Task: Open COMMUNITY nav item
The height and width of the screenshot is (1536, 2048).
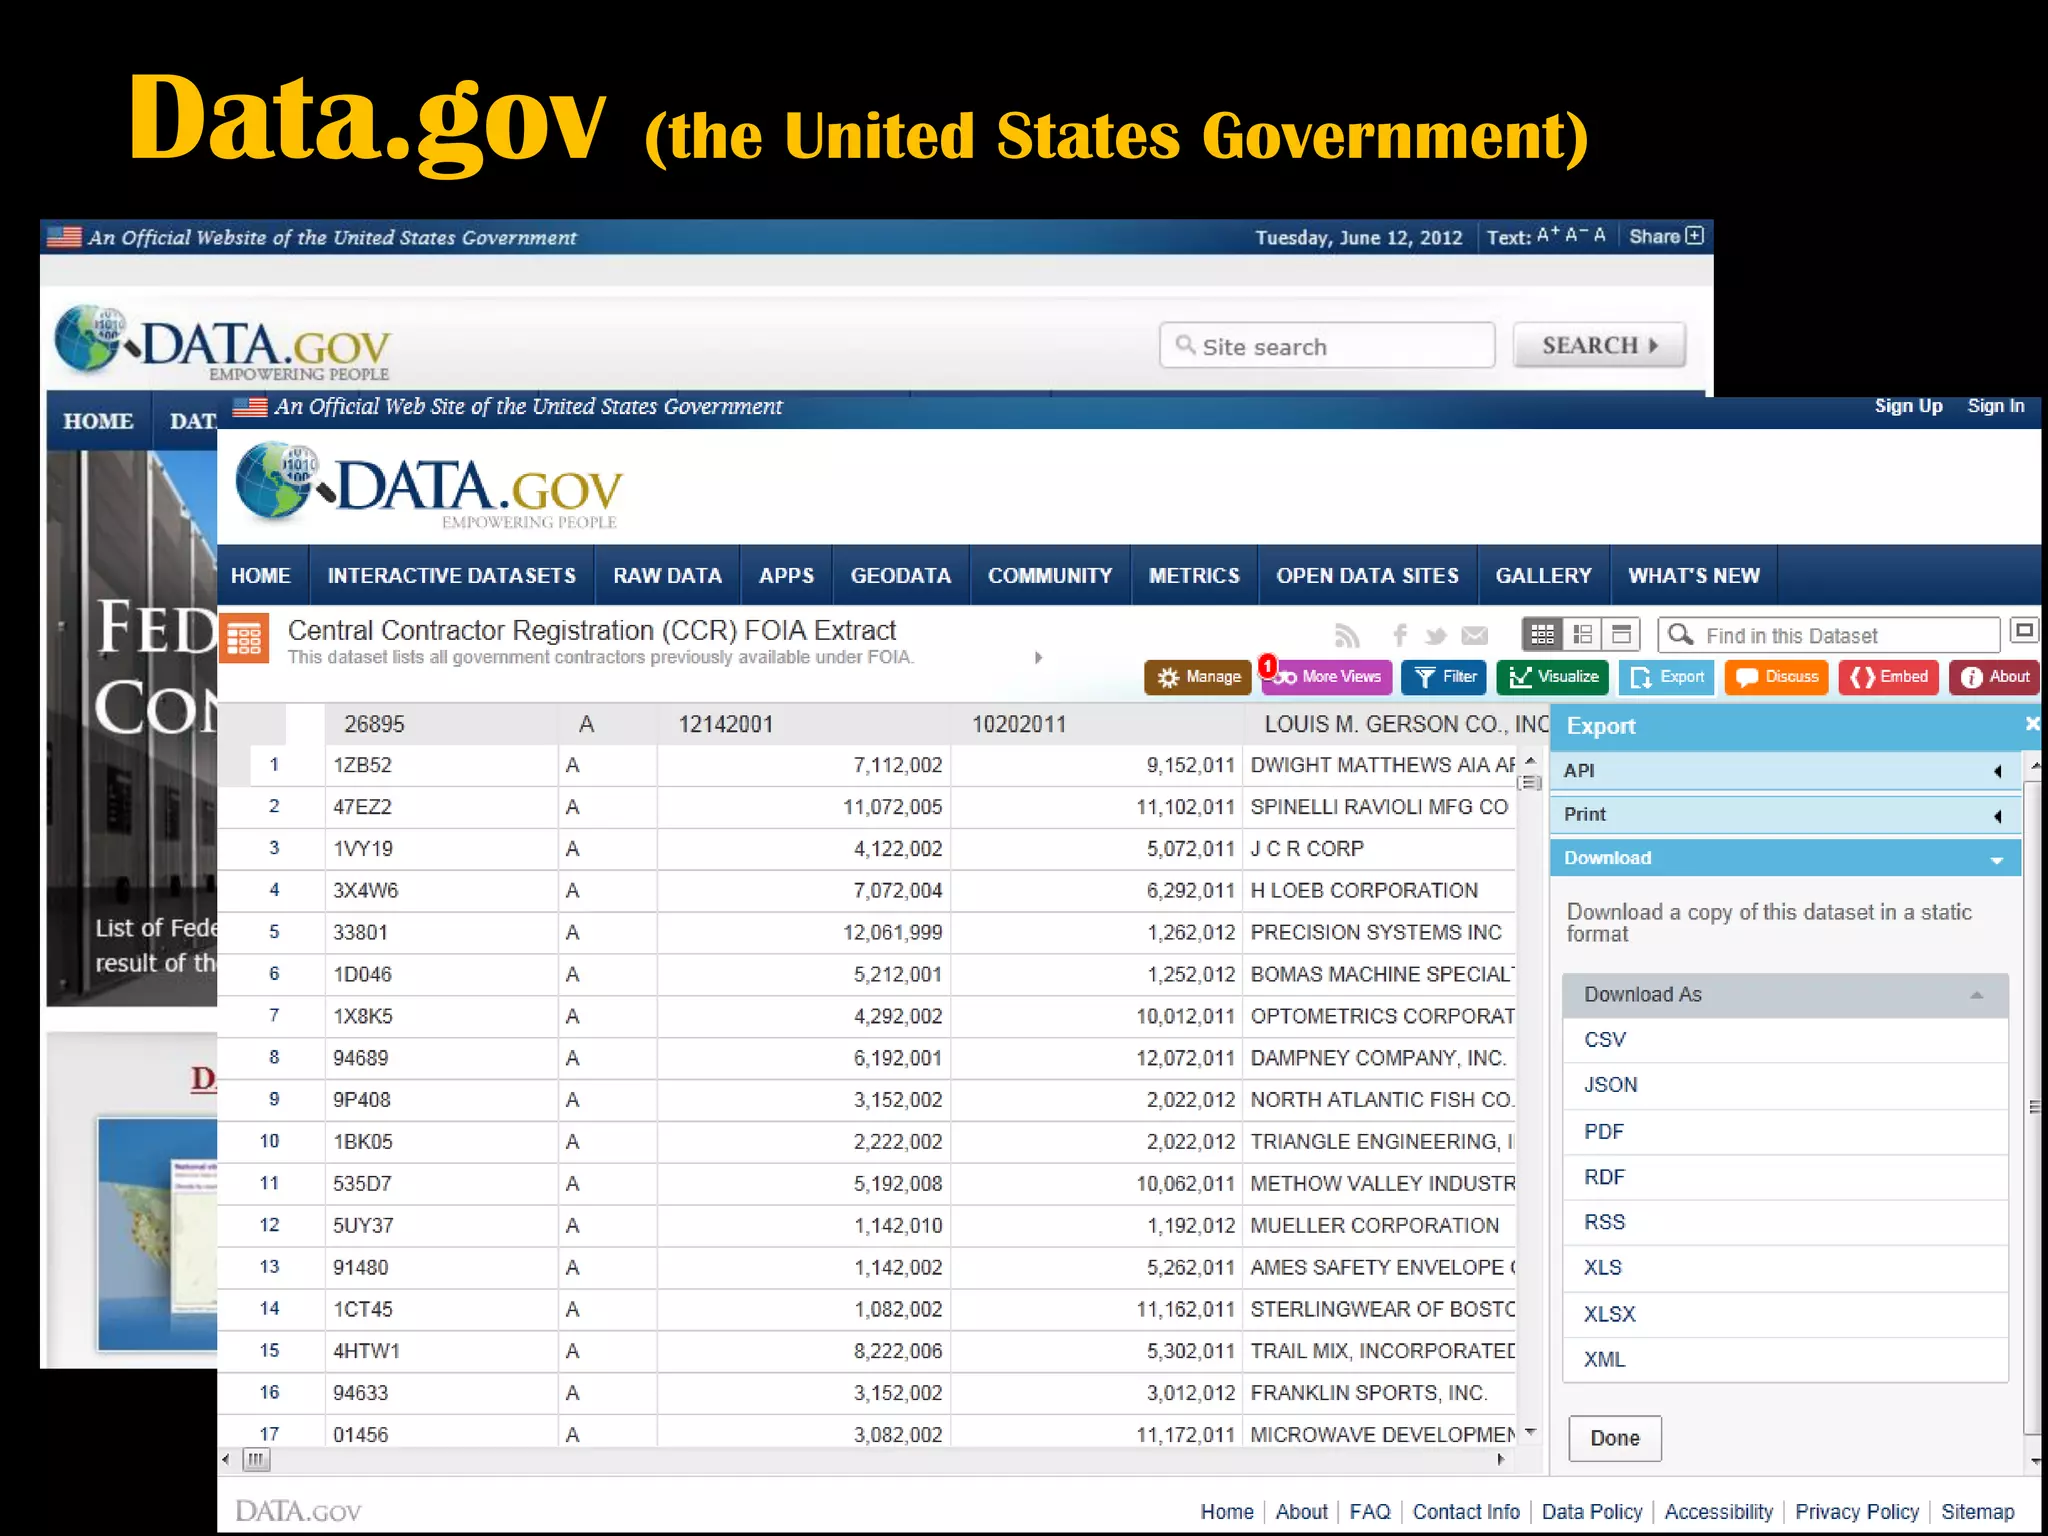Action: click(1050, 576)
